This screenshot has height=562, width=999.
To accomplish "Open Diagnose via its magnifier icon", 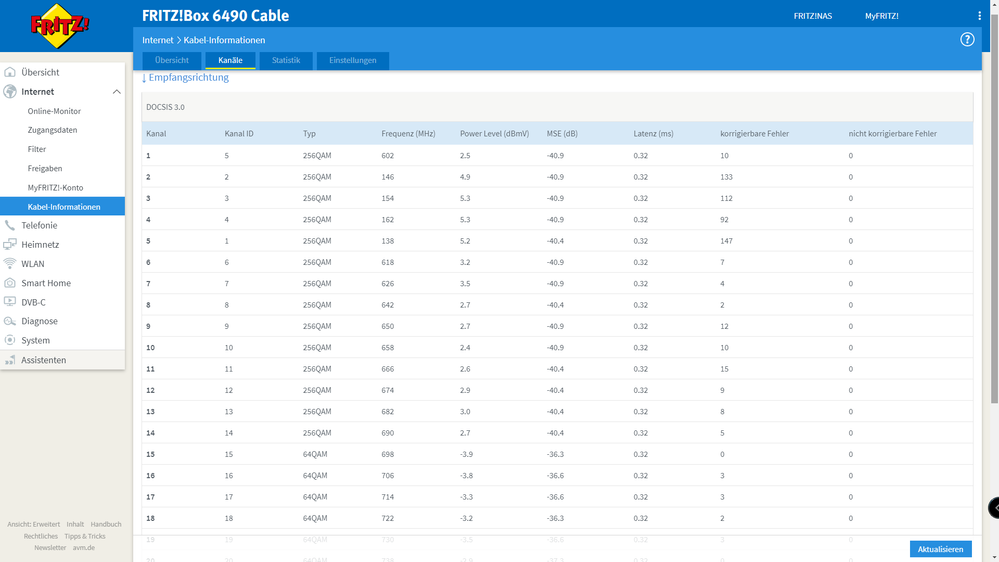I will click(11, 321).
